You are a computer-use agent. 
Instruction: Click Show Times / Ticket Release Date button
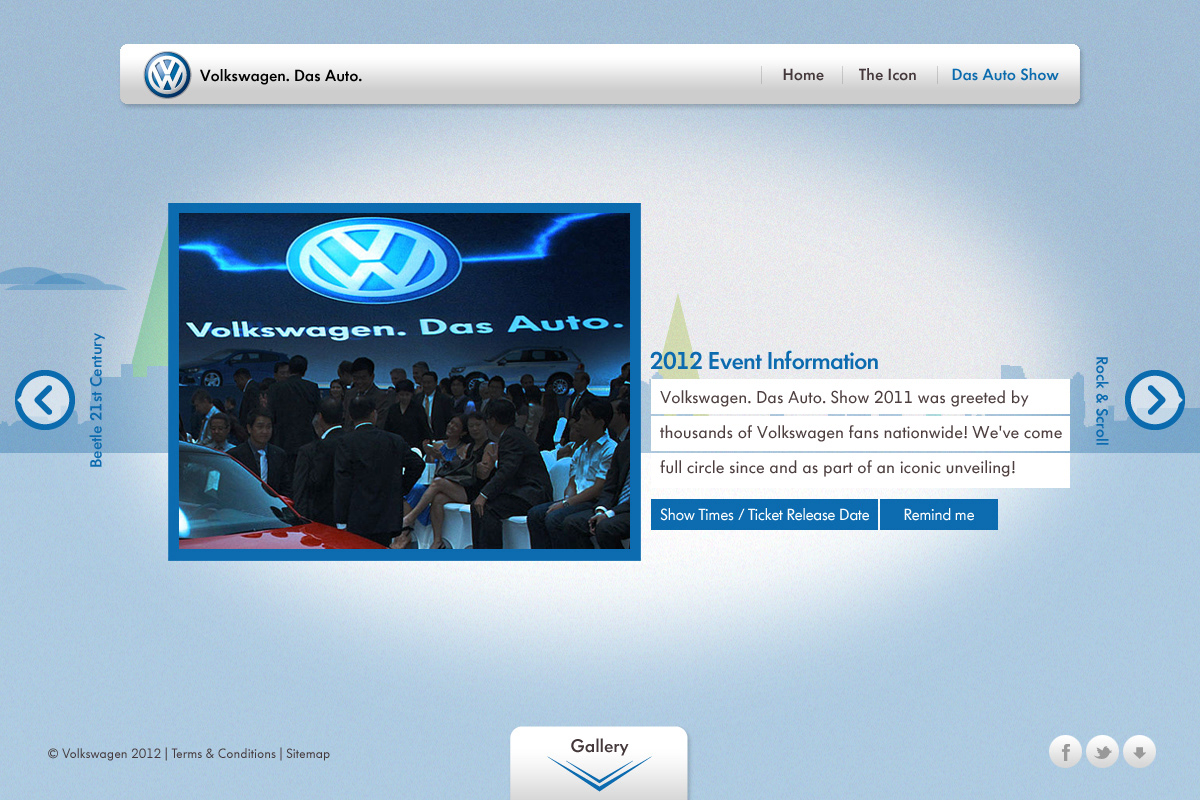[x=764, y=515]
